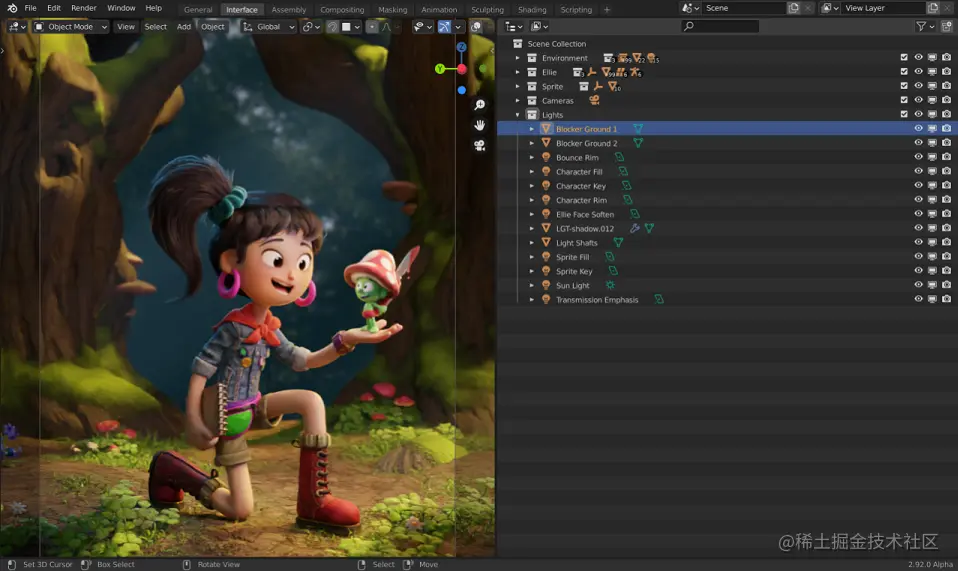Screen dimensions: 958x571
Task: Select the Bounce Rim light
Action: [577, 158]
